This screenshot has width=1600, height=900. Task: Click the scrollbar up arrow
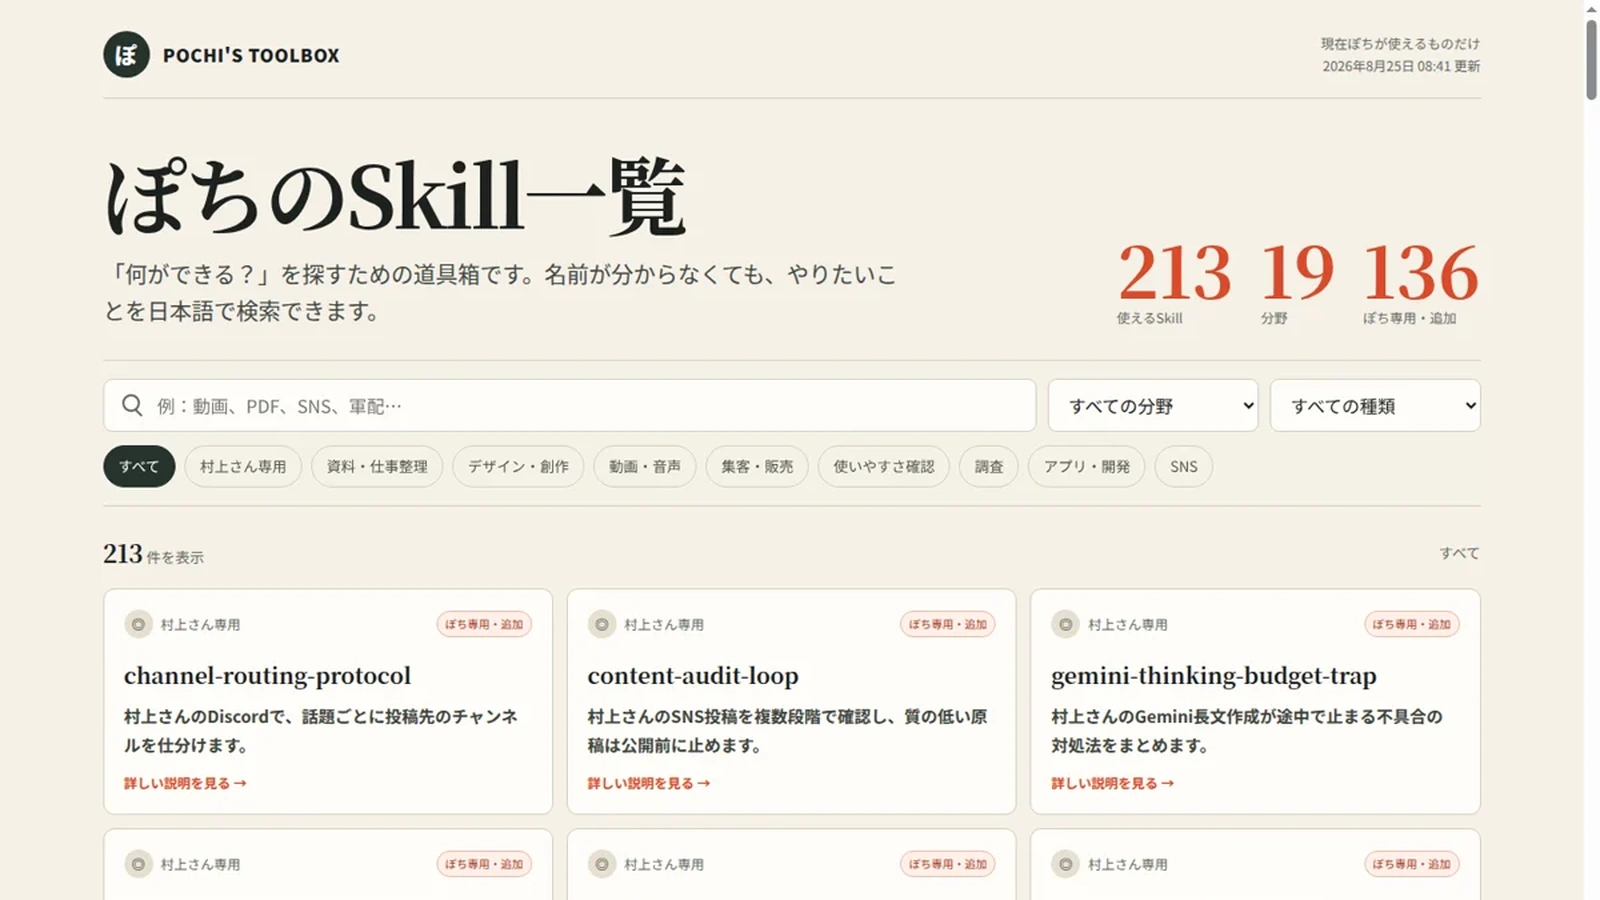pyautogui.click(x=1591, y=8)
